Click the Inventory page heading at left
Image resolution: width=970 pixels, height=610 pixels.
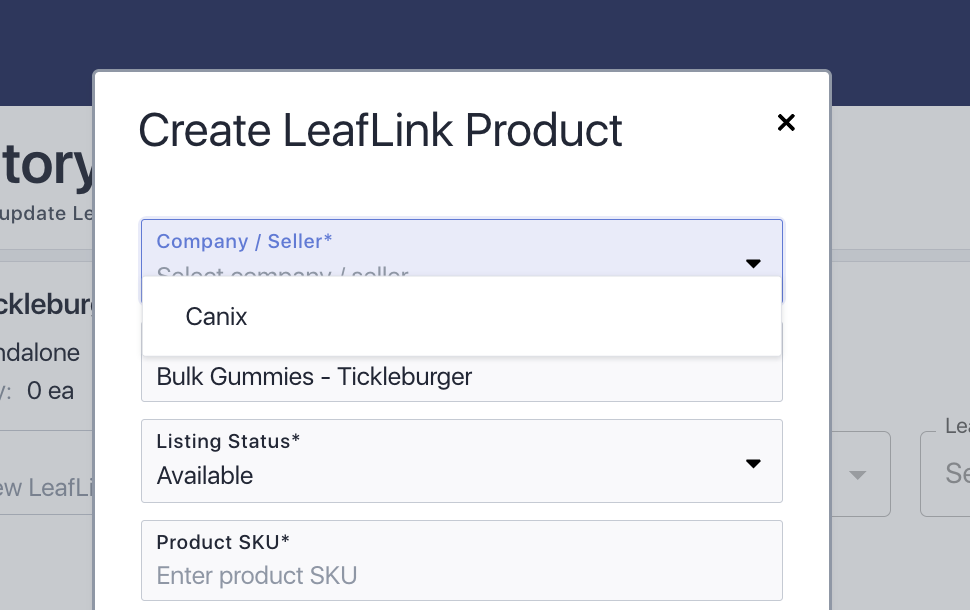coord(45,167)
